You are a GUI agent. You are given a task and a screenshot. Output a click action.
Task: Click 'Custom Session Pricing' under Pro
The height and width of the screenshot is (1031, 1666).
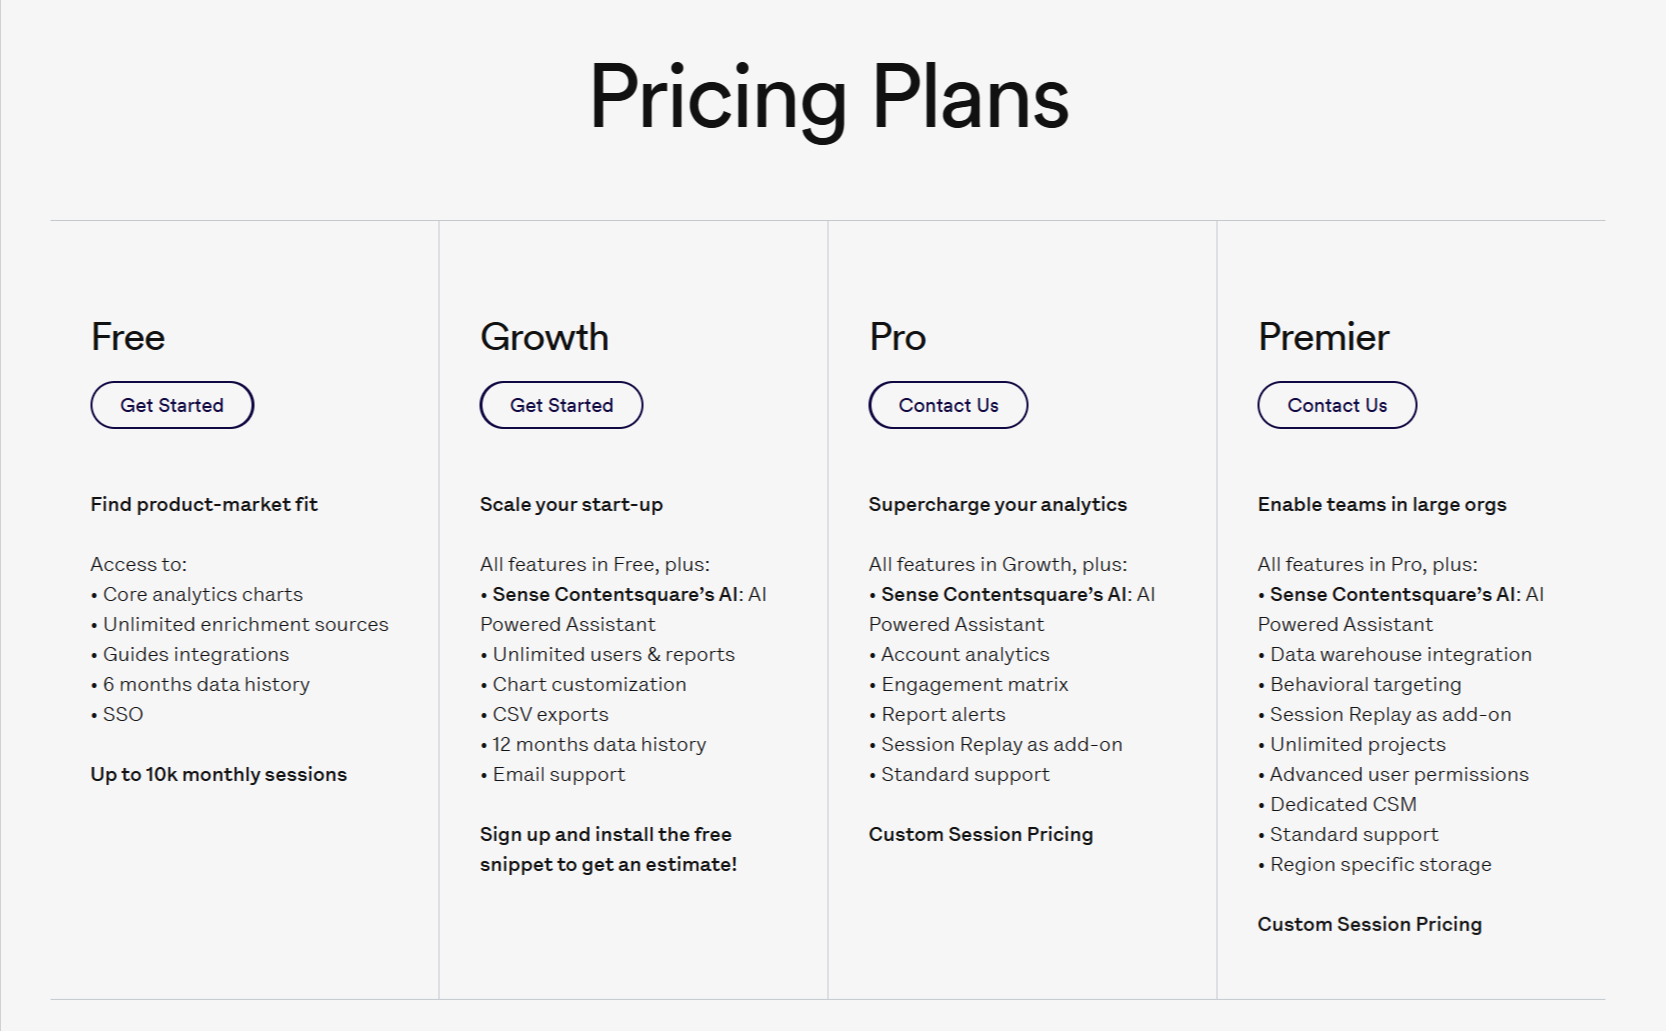979,833
